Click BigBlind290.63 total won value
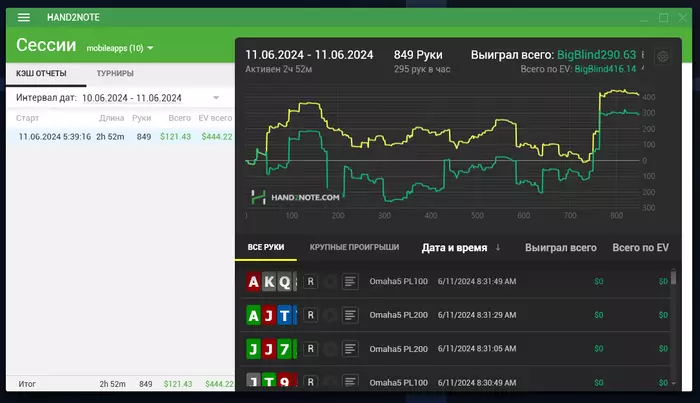 point(596,55)
